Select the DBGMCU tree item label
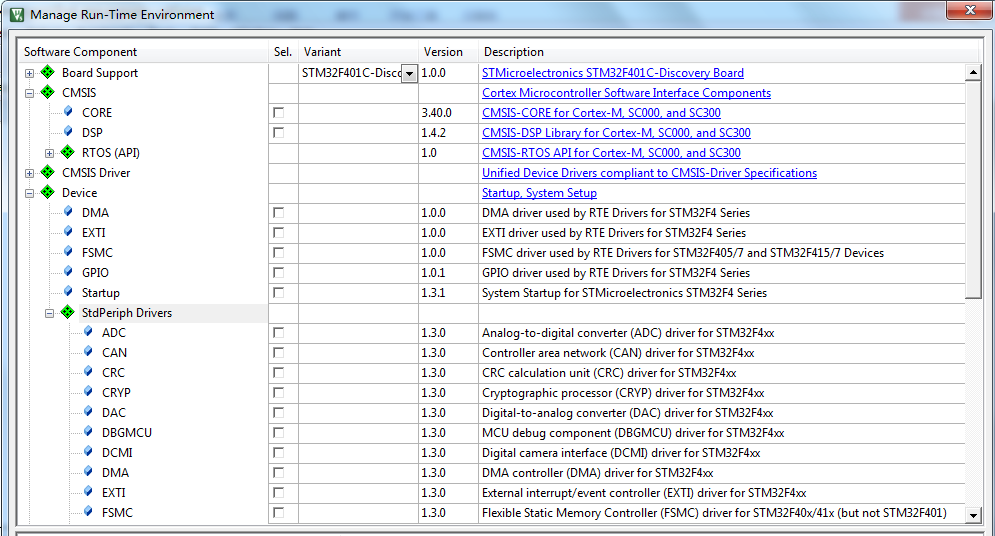The image size is (995, 536). click(x=127, y=433)
